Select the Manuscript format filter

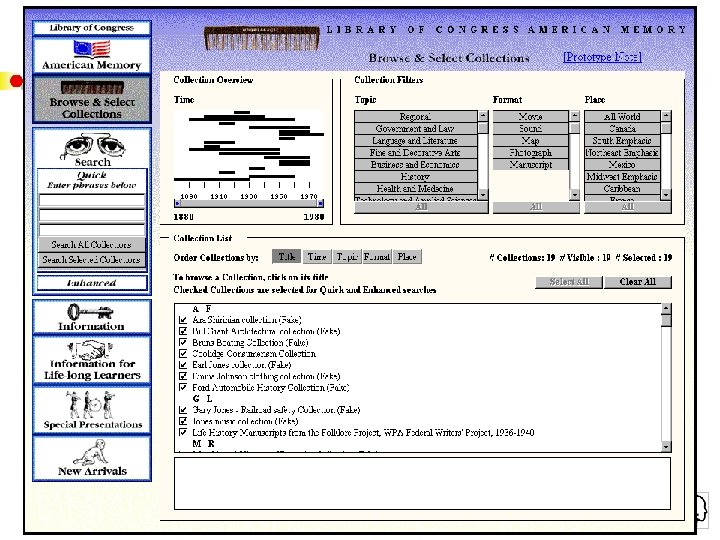(531, 164)
